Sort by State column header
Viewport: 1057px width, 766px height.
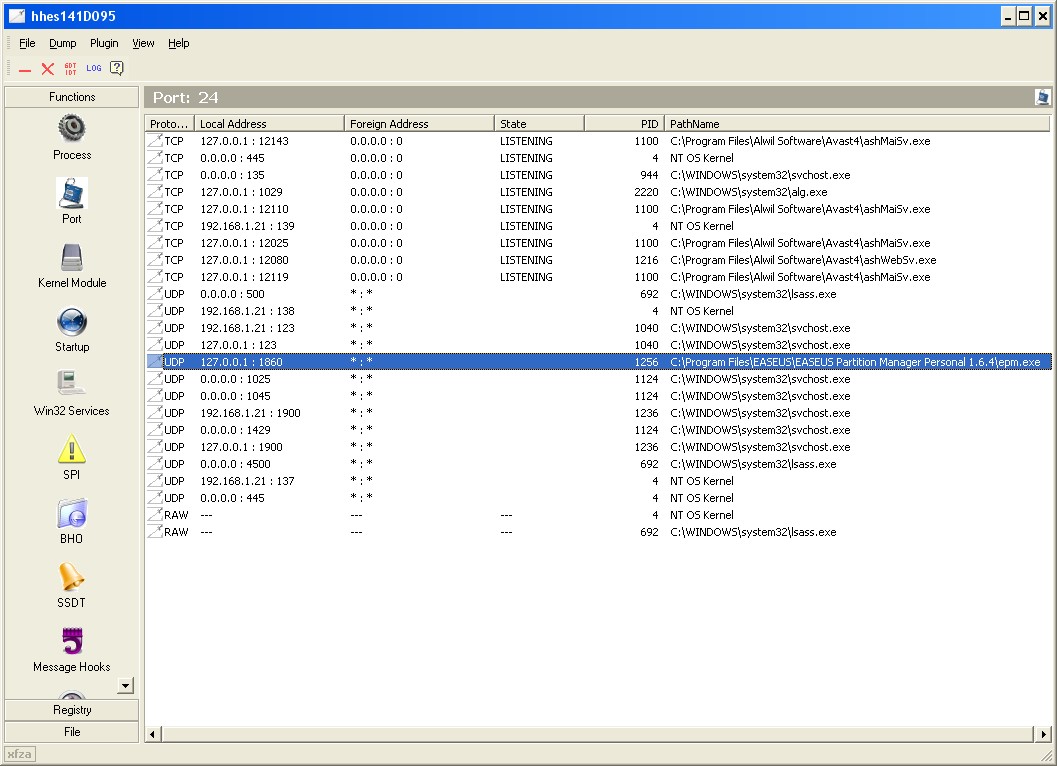539,123
